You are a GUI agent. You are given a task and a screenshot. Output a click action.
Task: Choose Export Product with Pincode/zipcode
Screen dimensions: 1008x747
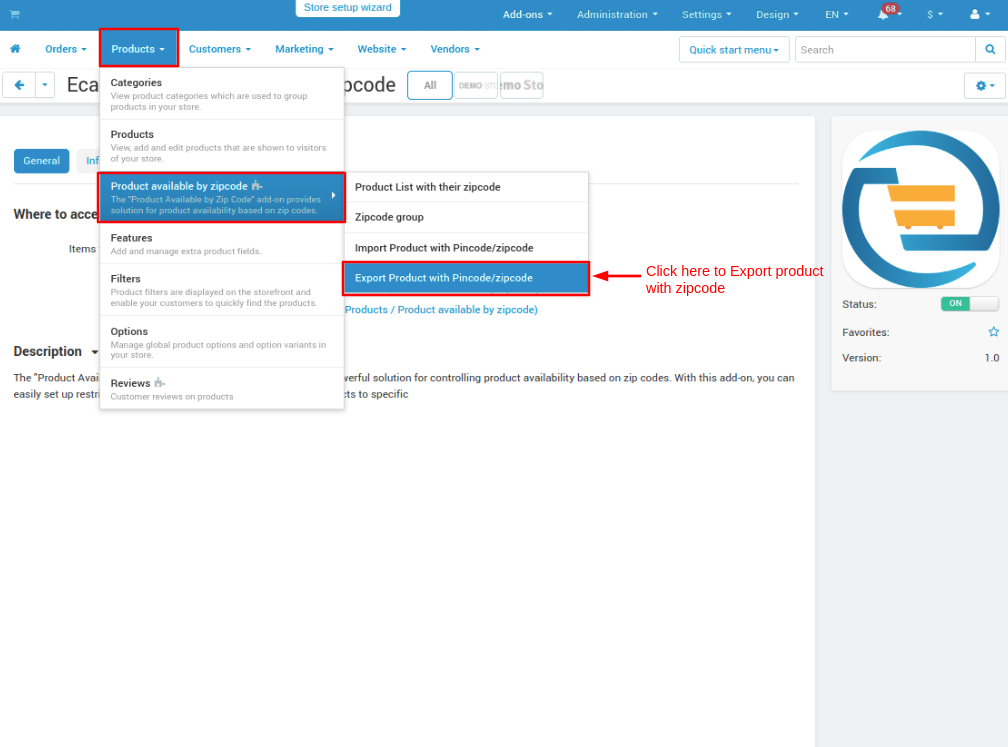point(466,278)
